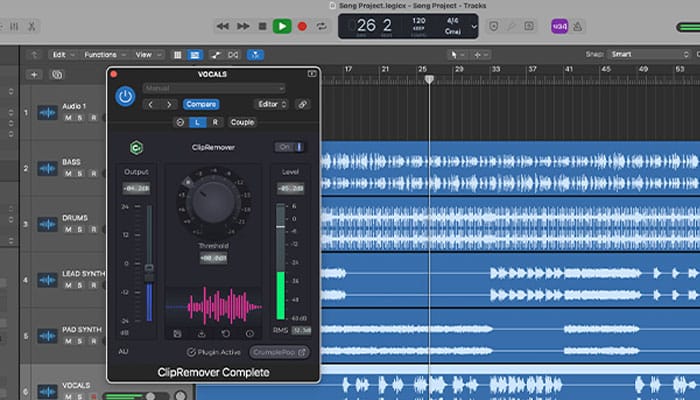
Task: Rewind the transport
Action: point(222,26)
